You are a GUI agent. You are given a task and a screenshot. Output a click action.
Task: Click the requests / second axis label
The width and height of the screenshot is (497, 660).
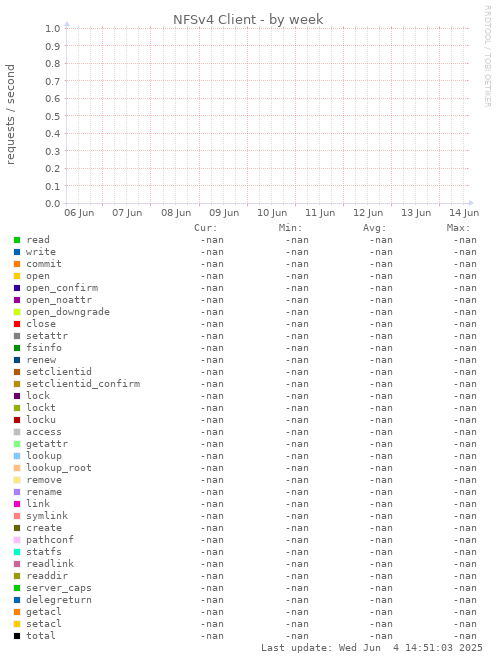[11, 114]
